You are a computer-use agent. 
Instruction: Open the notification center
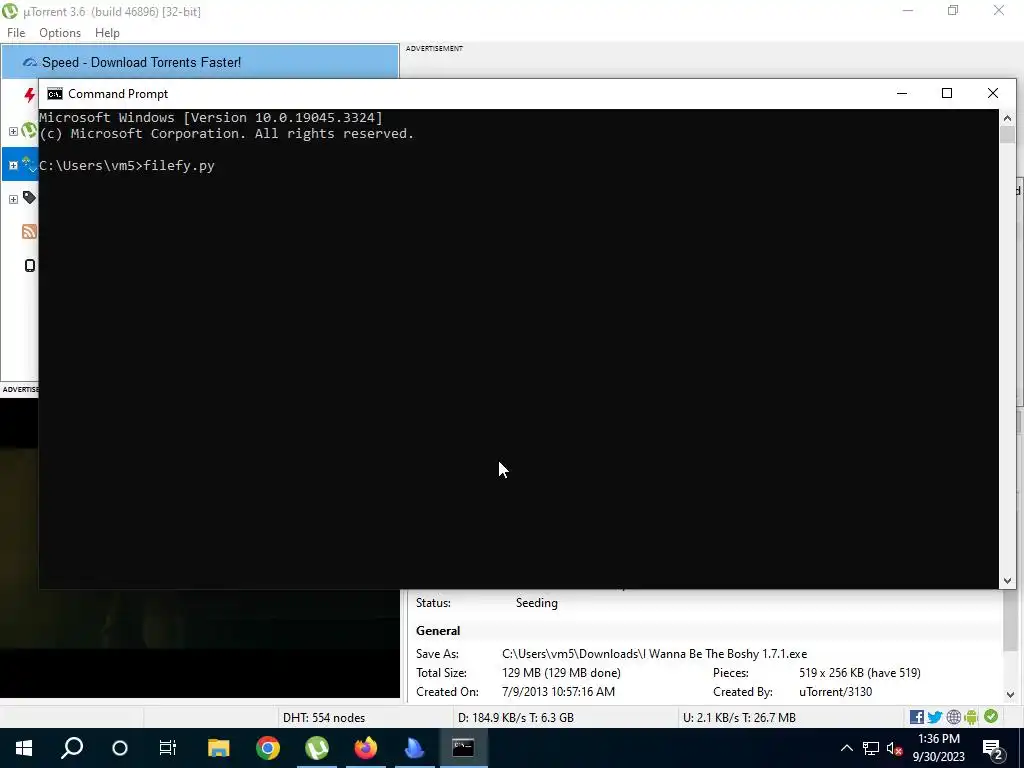coord(993,748)
